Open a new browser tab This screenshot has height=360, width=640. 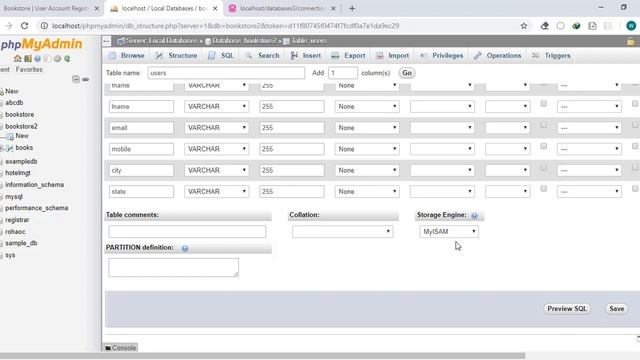pyautogui.click(x=352, y=8)
